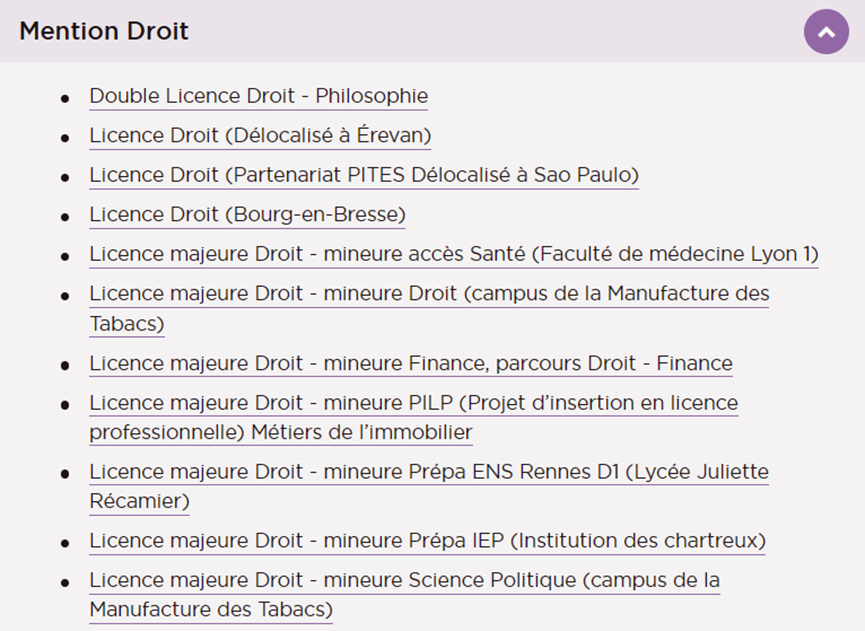The image size is (865, 631).
Task: Select majeure Droit mineure Droit link
Action: click(429, 308)
